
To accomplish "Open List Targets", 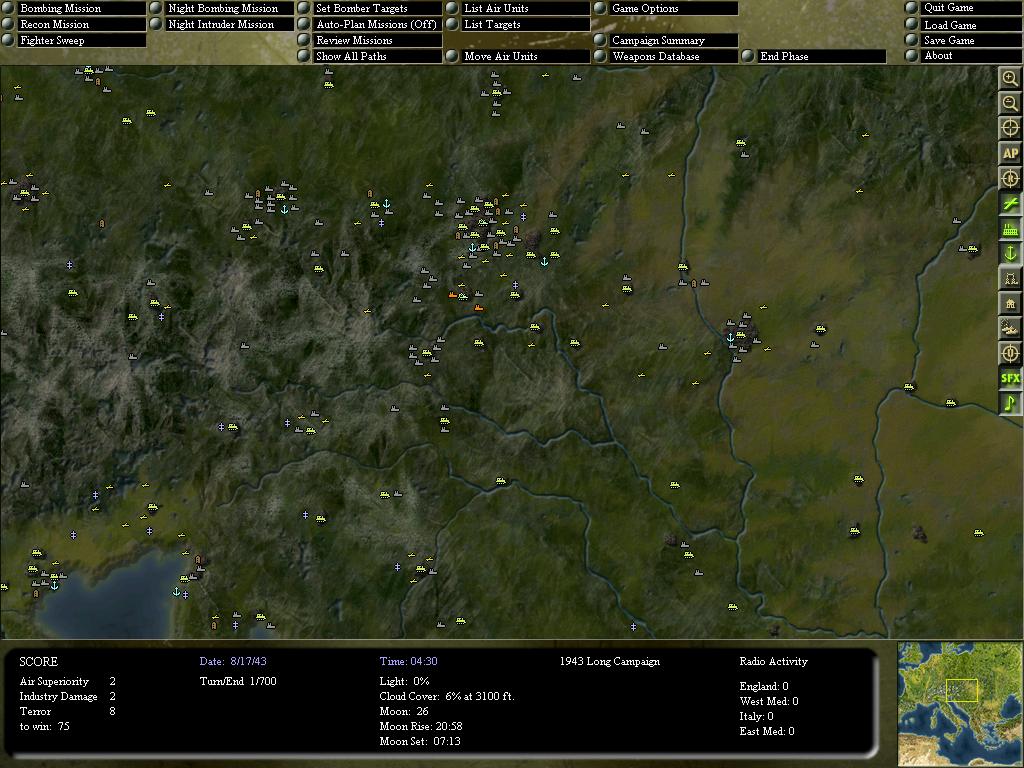I will 518,24.
